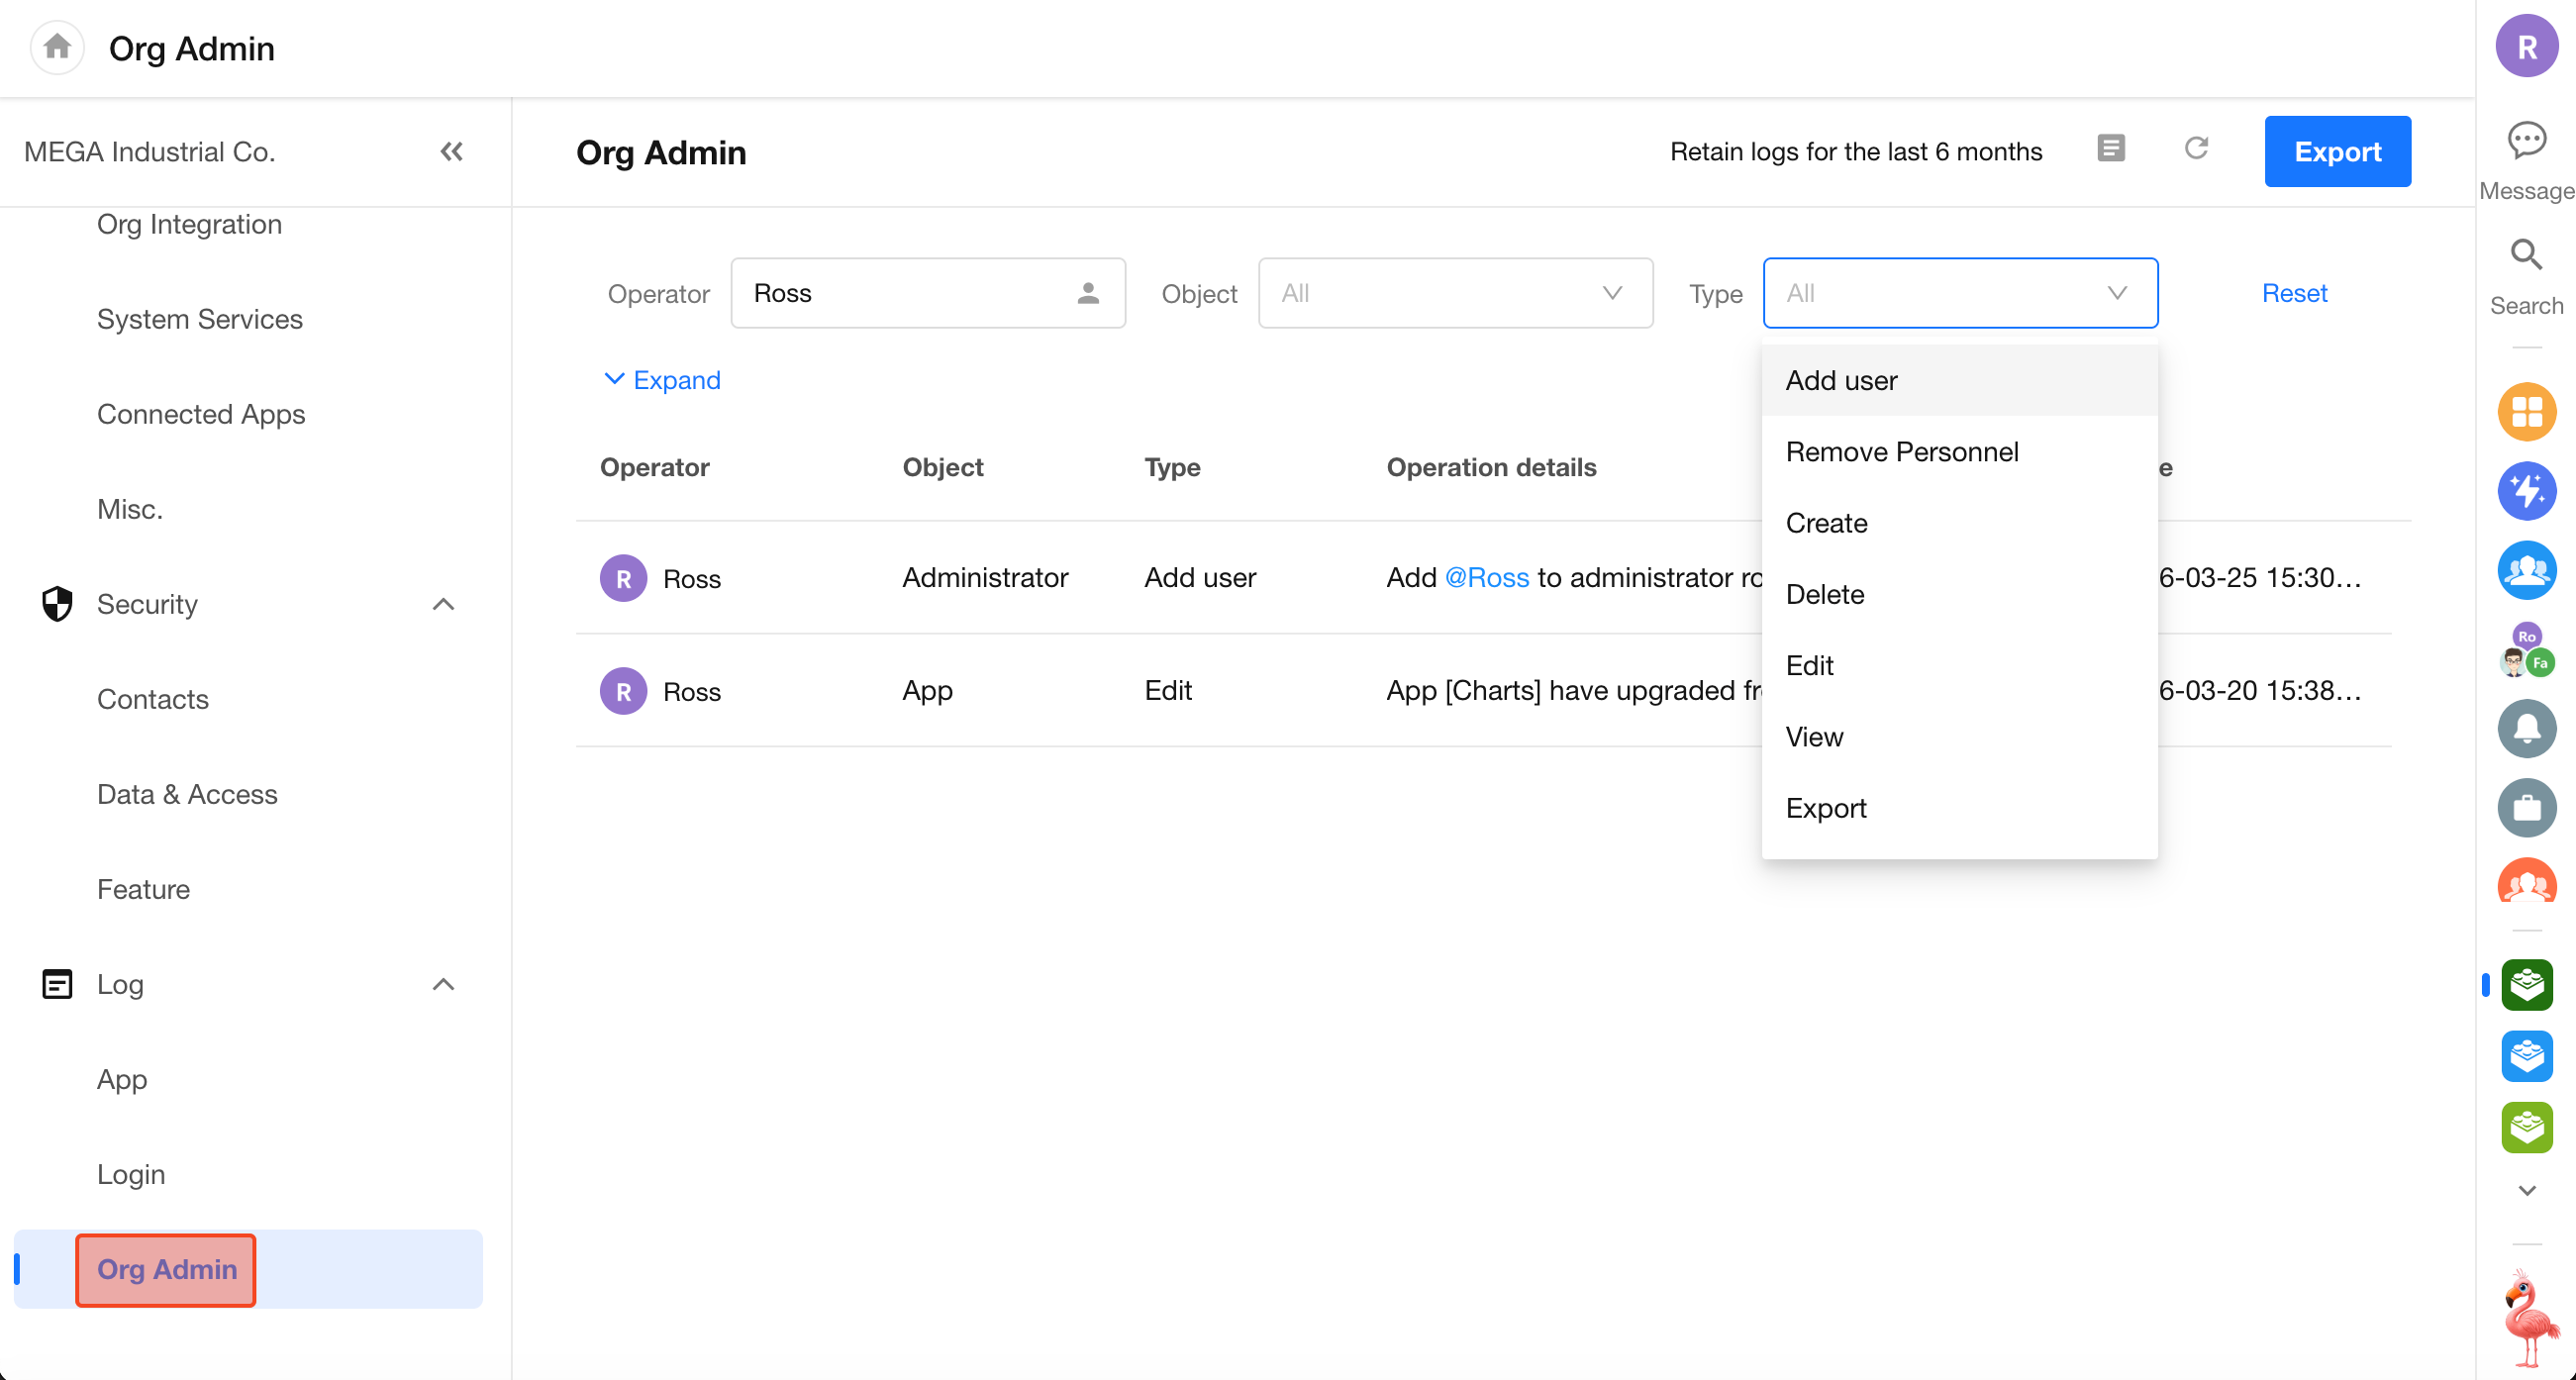
Task: Click the Reset filters link
Action: pyautogui.click(x=2294, y=293)
